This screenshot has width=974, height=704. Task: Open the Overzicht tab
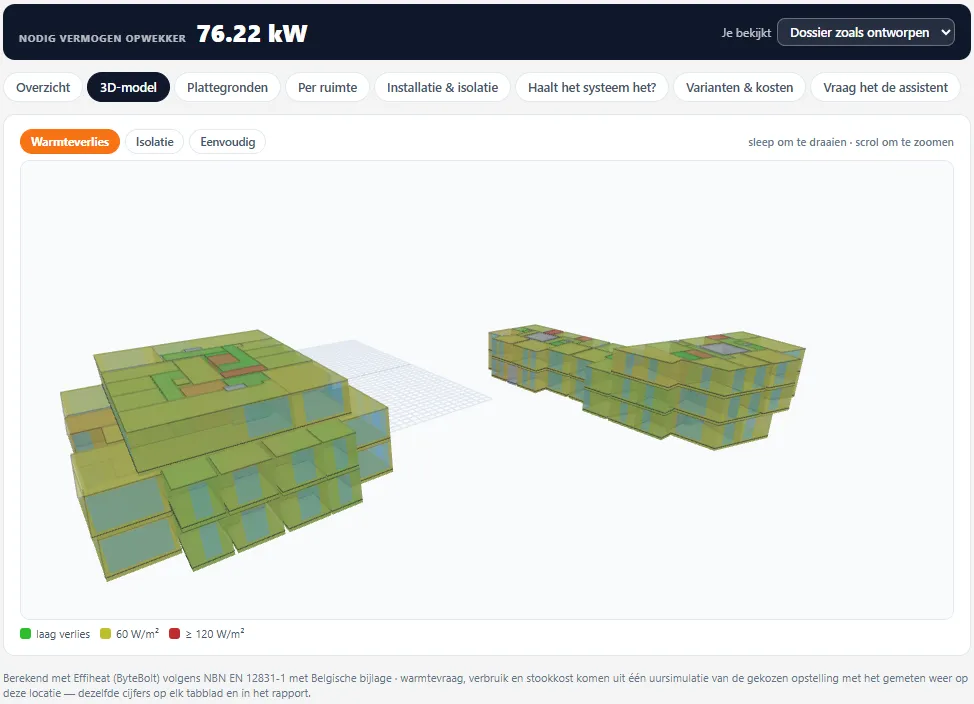[x=43, y=88]
